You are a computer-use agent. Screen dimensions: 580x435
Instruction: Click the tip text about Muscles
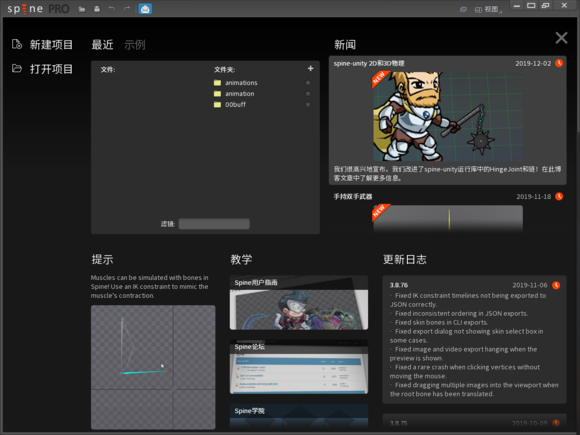pyautogui.click(x=149, y=286)
